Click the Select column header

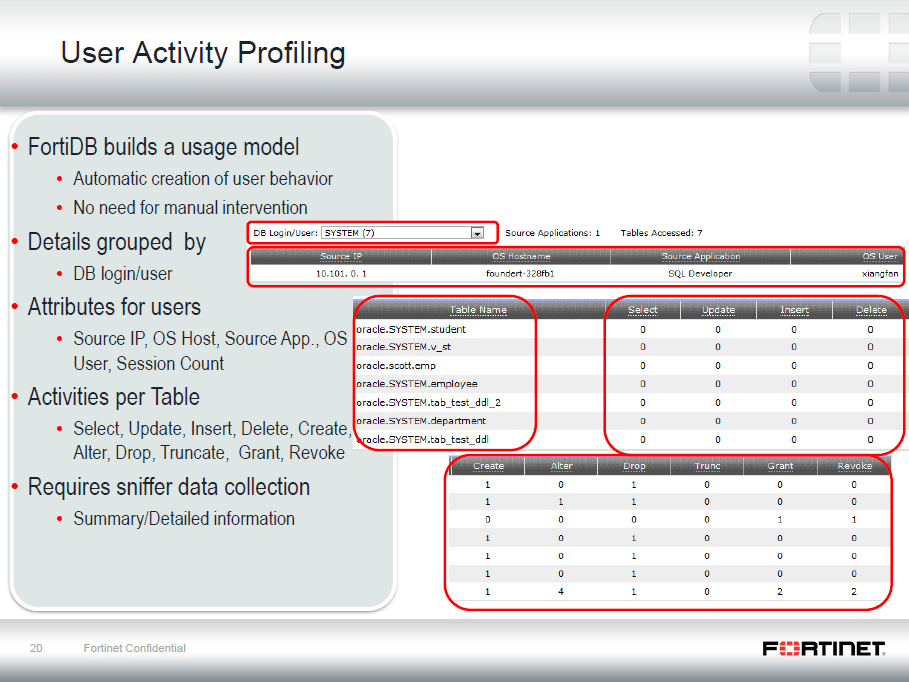point(643,310)
